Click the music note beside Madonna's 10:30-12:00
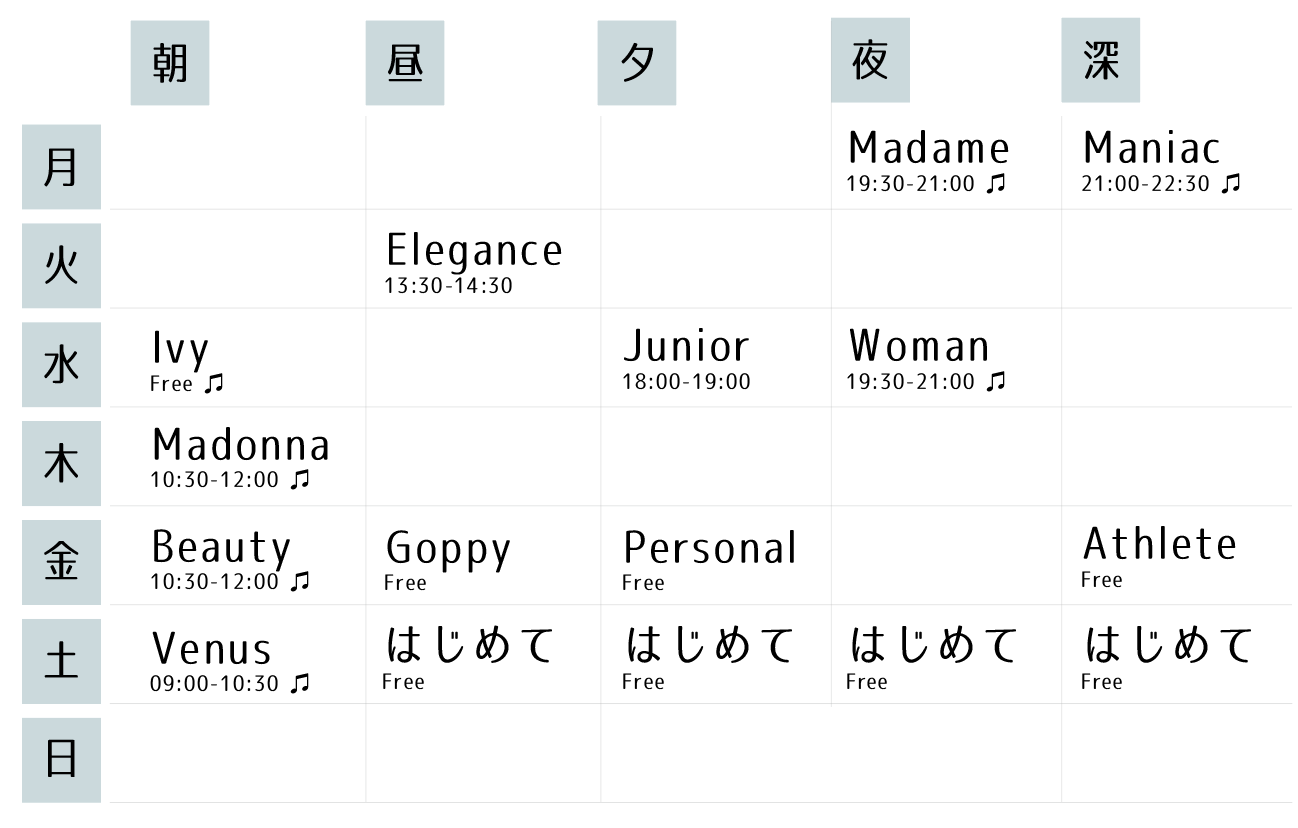Viewport: 1298px width, 828px height. click(x=300, y=480)
